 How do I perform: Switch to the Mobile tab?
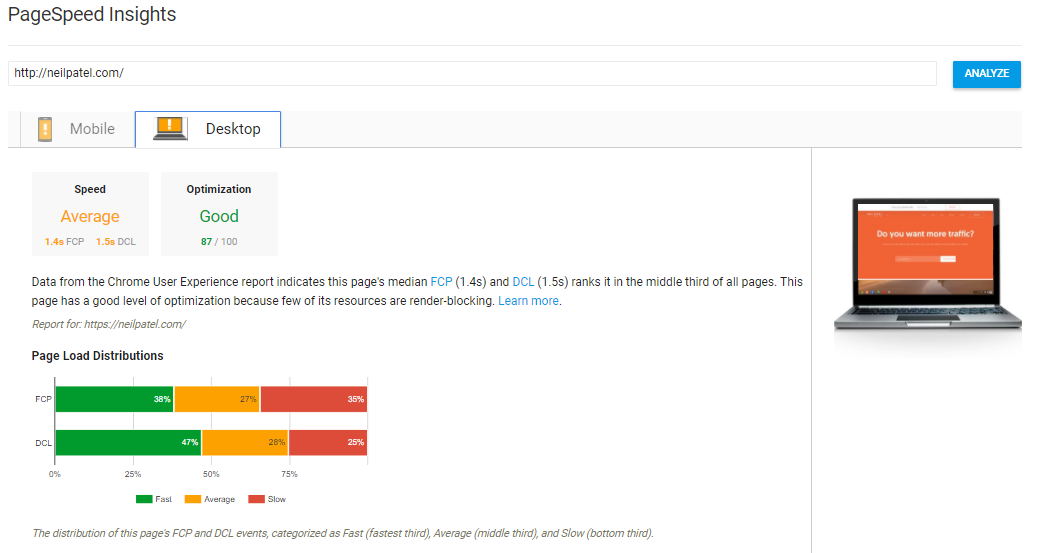click(78, 129)
